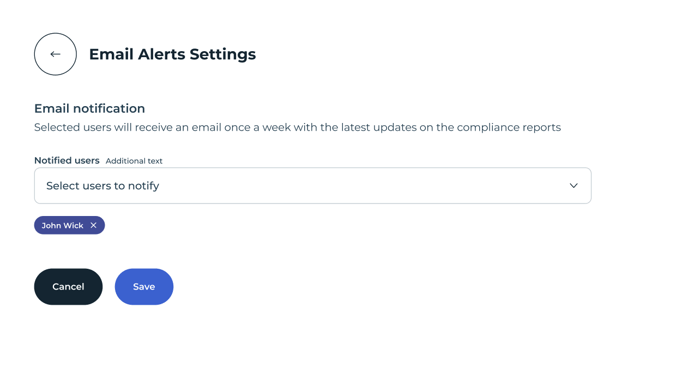Confirm with the blue Save button
Screen dimensions: 688x370
[144, 287]
